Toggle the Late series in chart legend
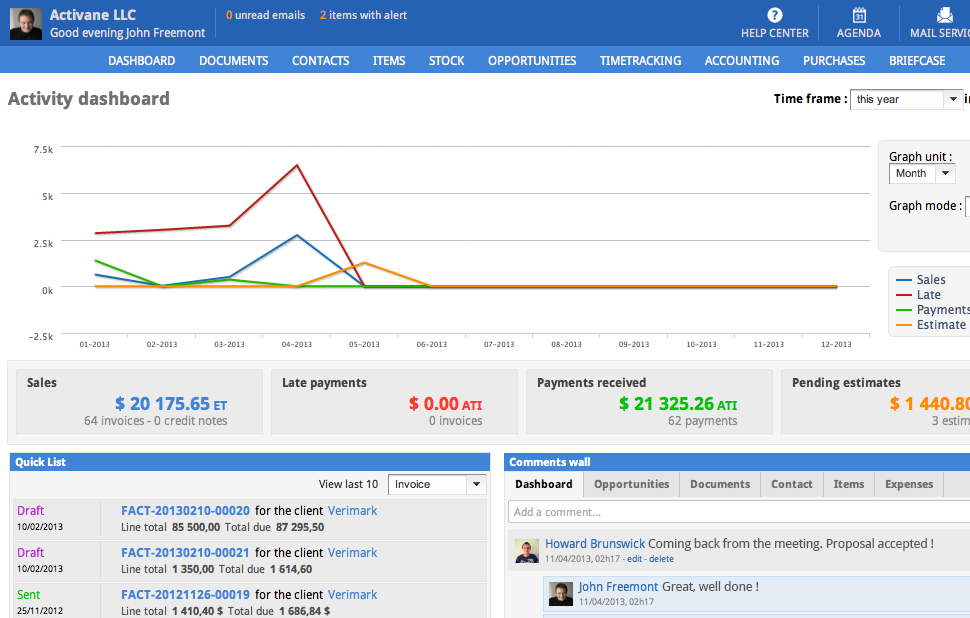The width and height of the screenshot is (970, 618). (x=928, y=295)
